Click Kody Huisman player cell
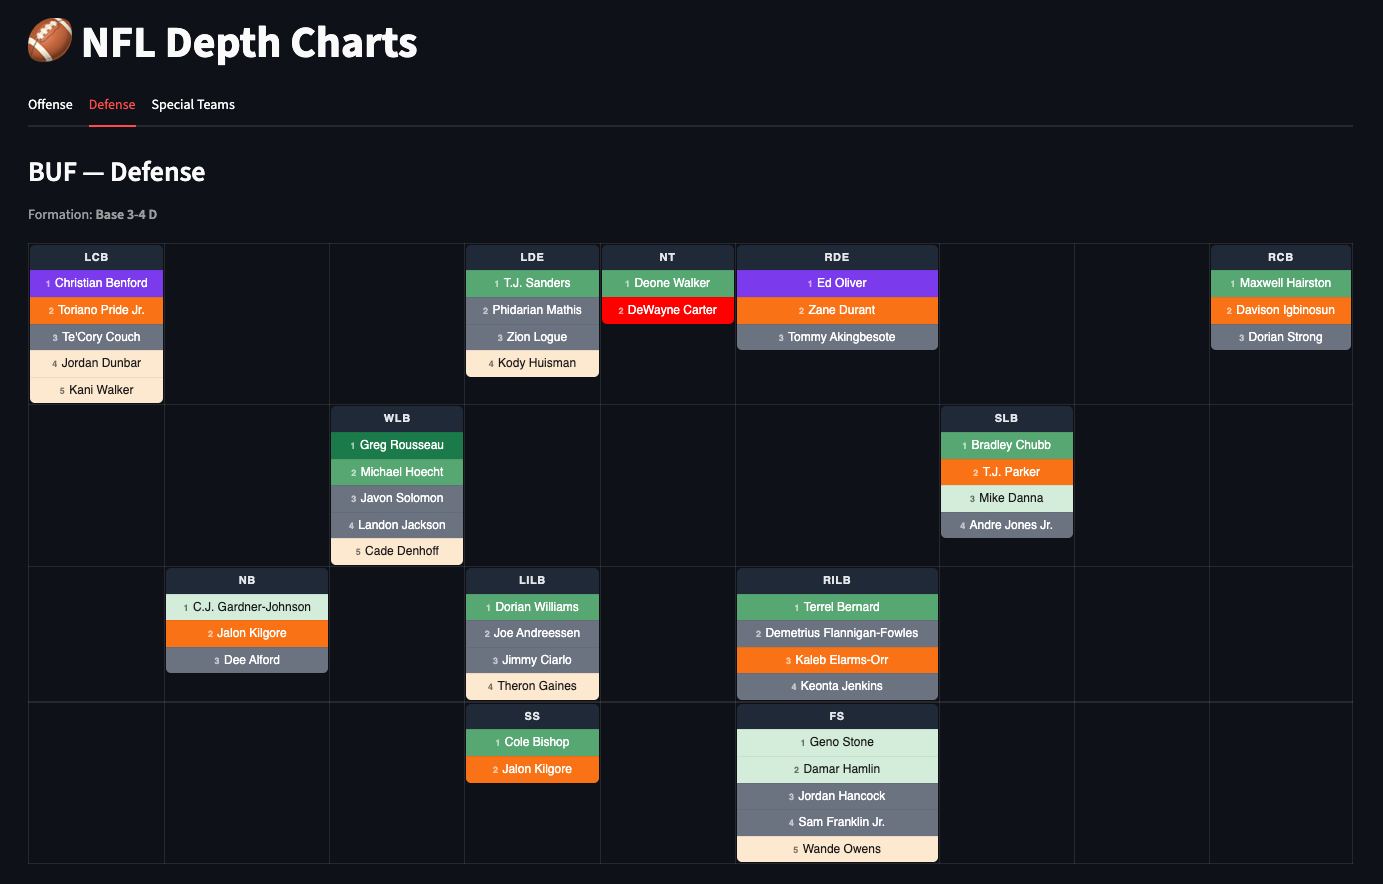This screenshot has width=1383, height=884. pos(532,363)
